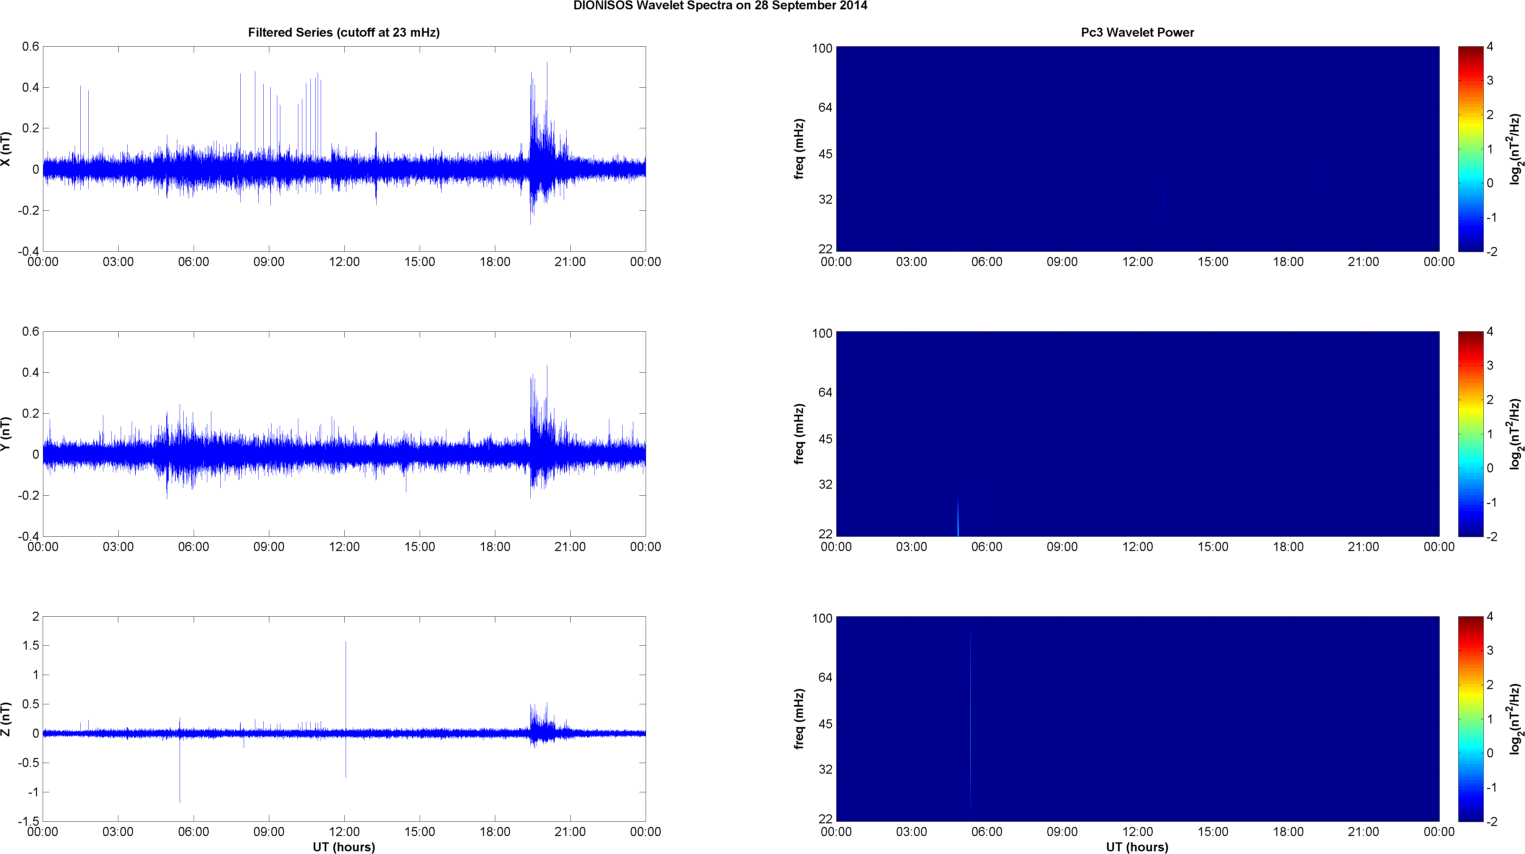Image resolution: width=1525 pixels, height=854 pixels.
Task: Select the Y component filtered time series plot
Action: [344, 434]
